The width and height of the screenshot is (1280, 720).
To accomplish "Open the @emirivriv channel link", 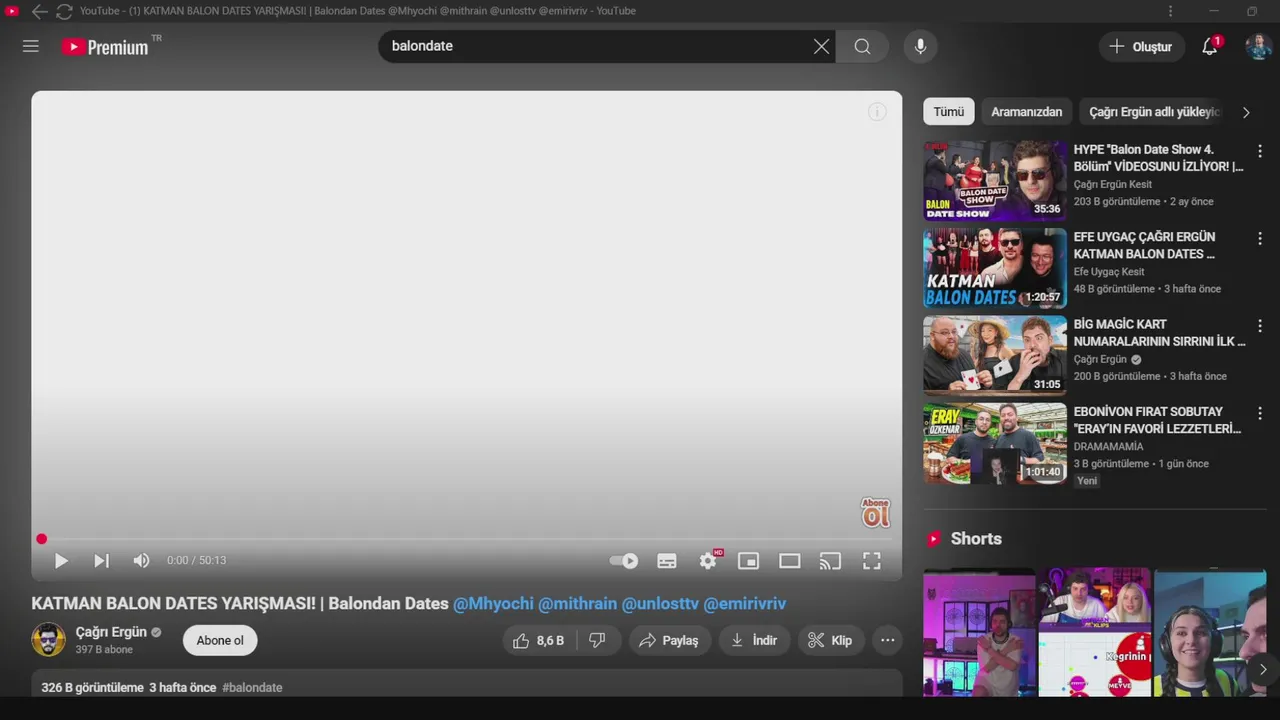I will [x=745, y=604].
